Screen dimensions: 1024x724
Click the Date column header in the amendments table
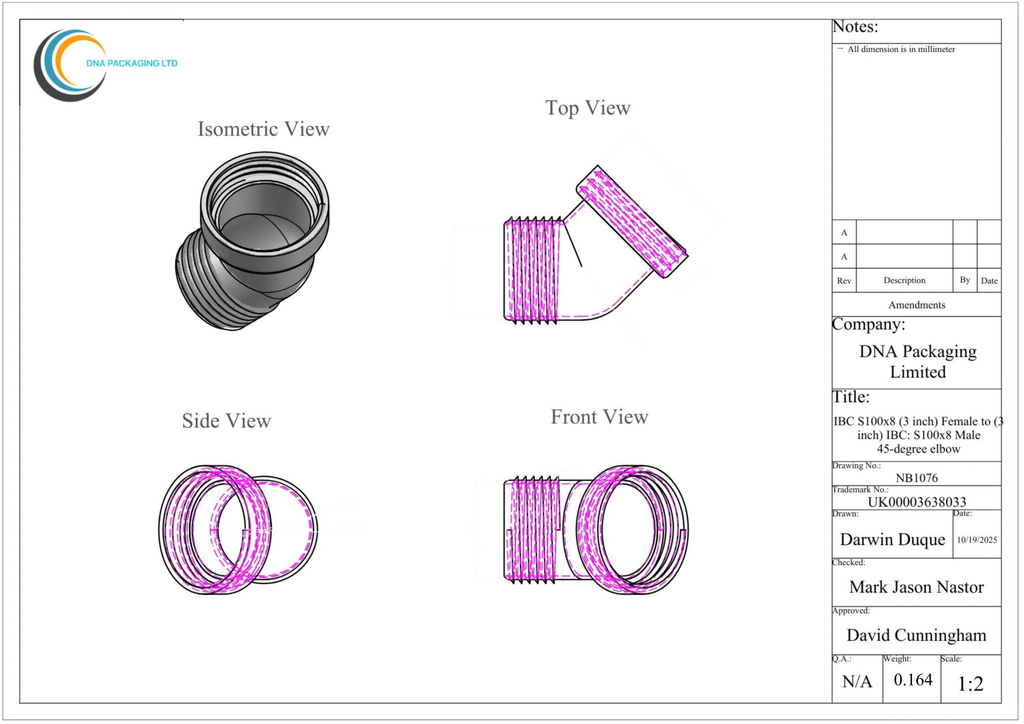(x=989, y=281)
